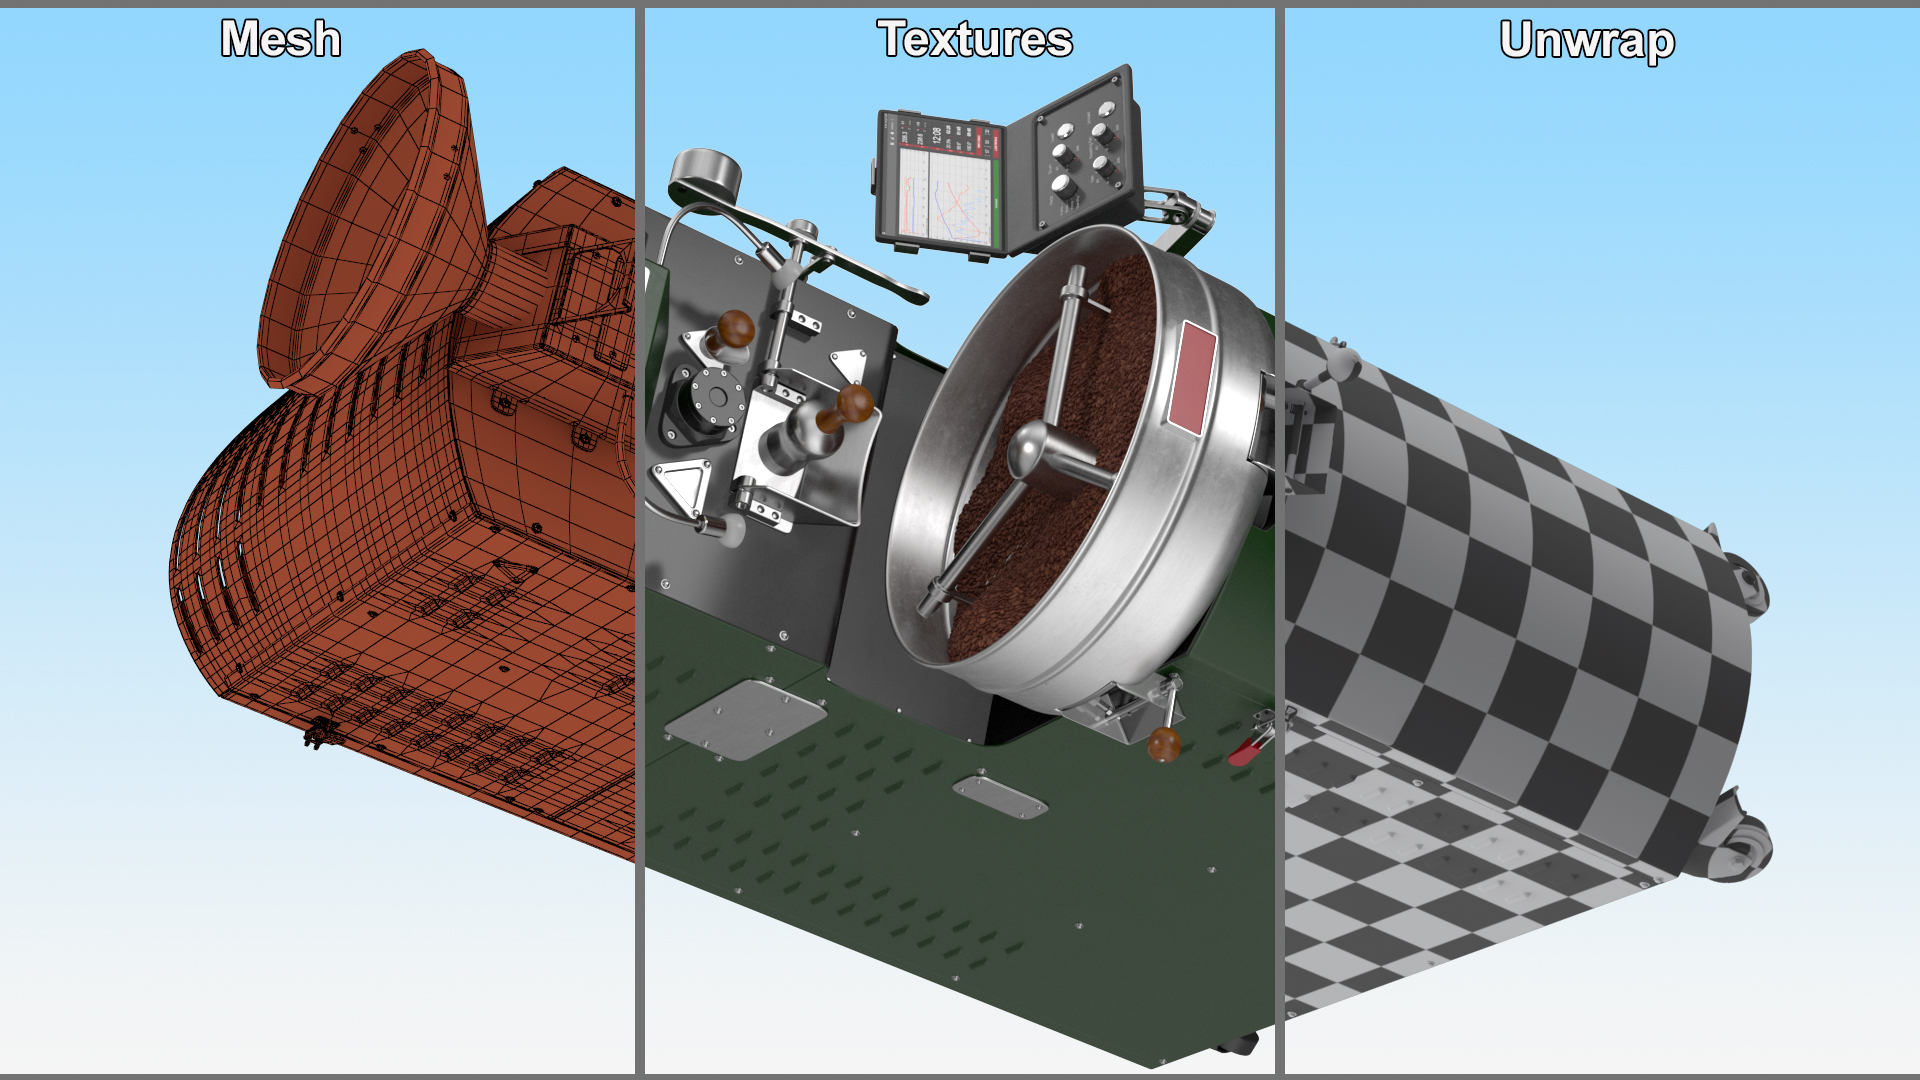Click the Unwrap panel heading
Screen dimensions: 1920x1080
click(1587, 42)
